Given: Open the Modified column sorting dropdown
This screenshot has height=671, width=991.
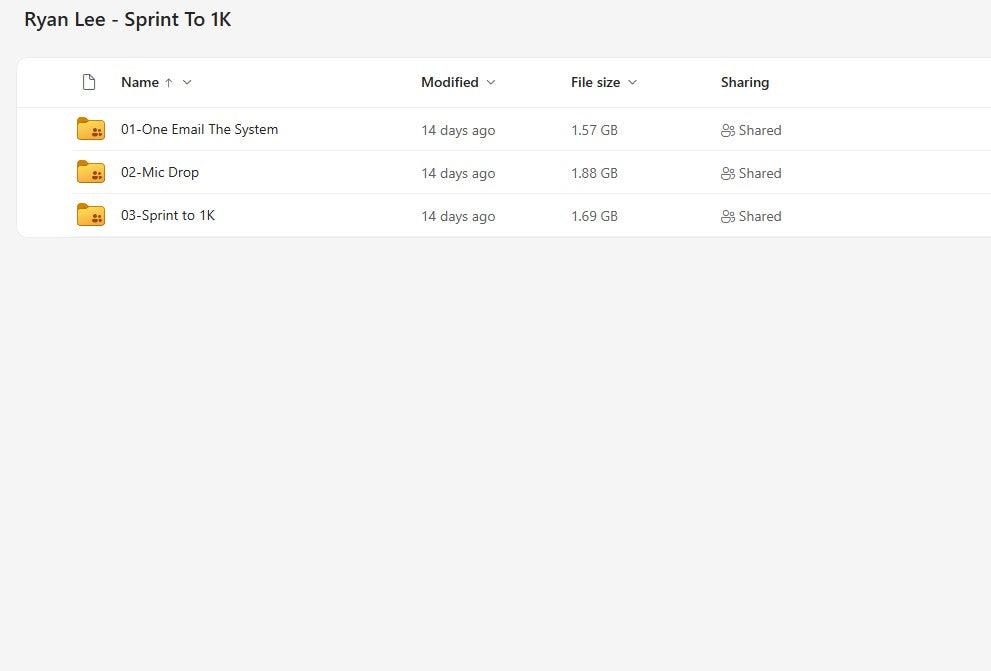Looking at the screenshot, I should [490, 82].
